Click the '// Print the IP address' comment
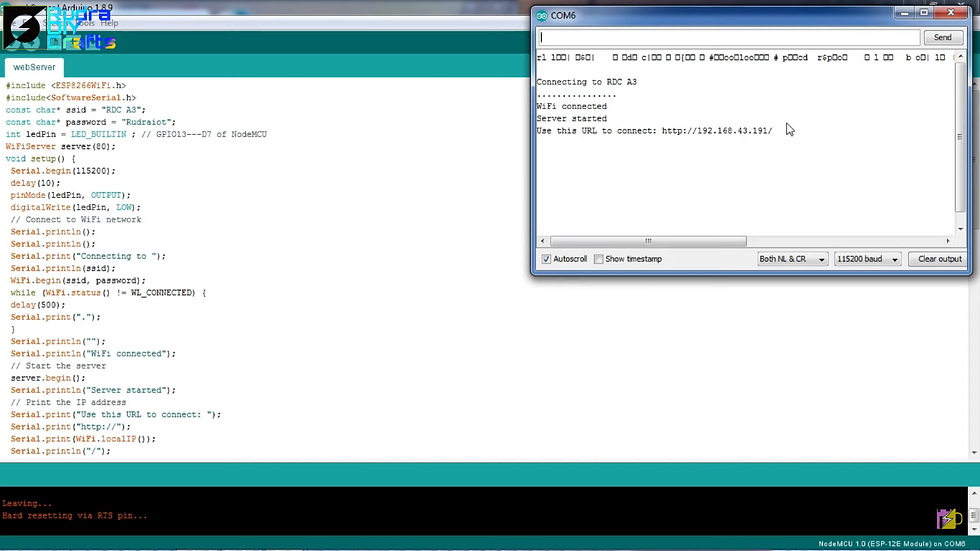Image resolution: width=980 pixels, height=551 pixels. point(68,402)
